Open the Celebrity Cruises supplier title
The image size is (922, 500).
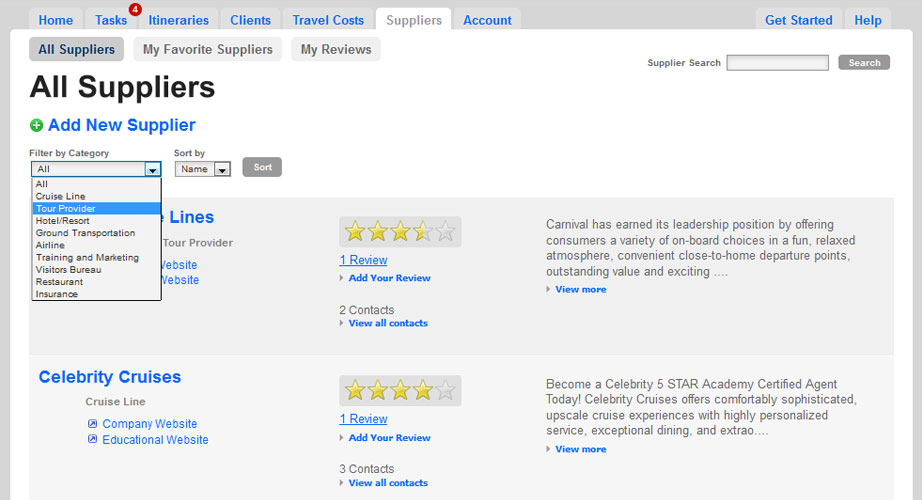[x=110, y=376]
